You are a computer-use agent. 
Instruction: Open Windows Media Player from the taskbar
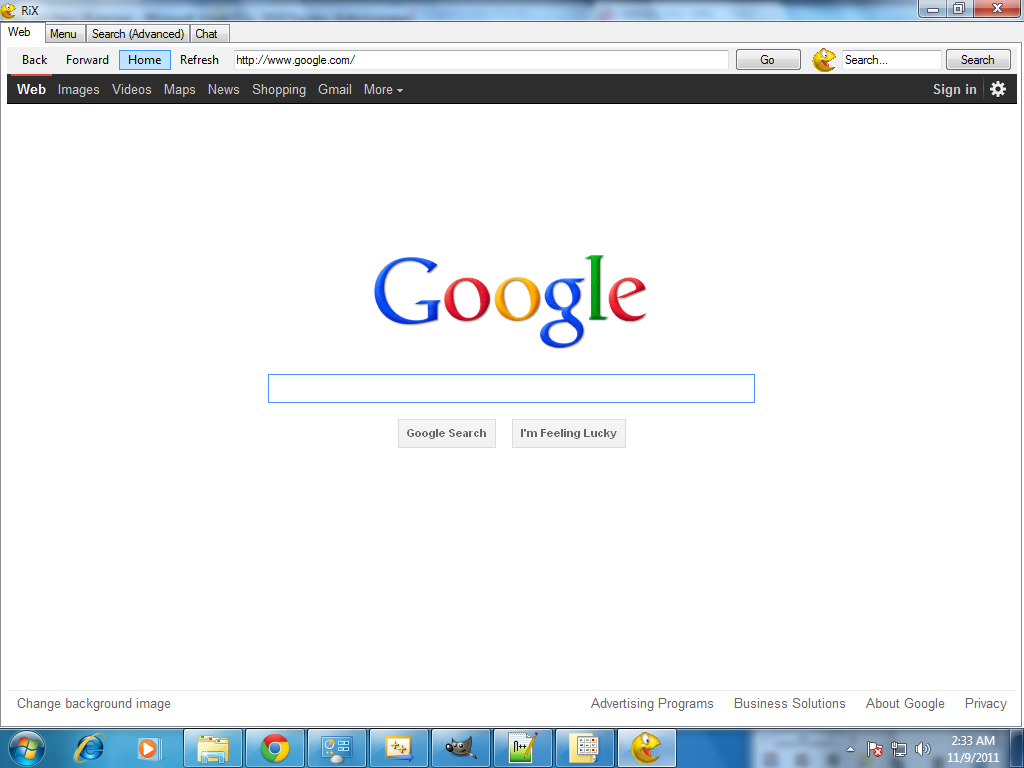pyautogui.click(x=149, y=748)
